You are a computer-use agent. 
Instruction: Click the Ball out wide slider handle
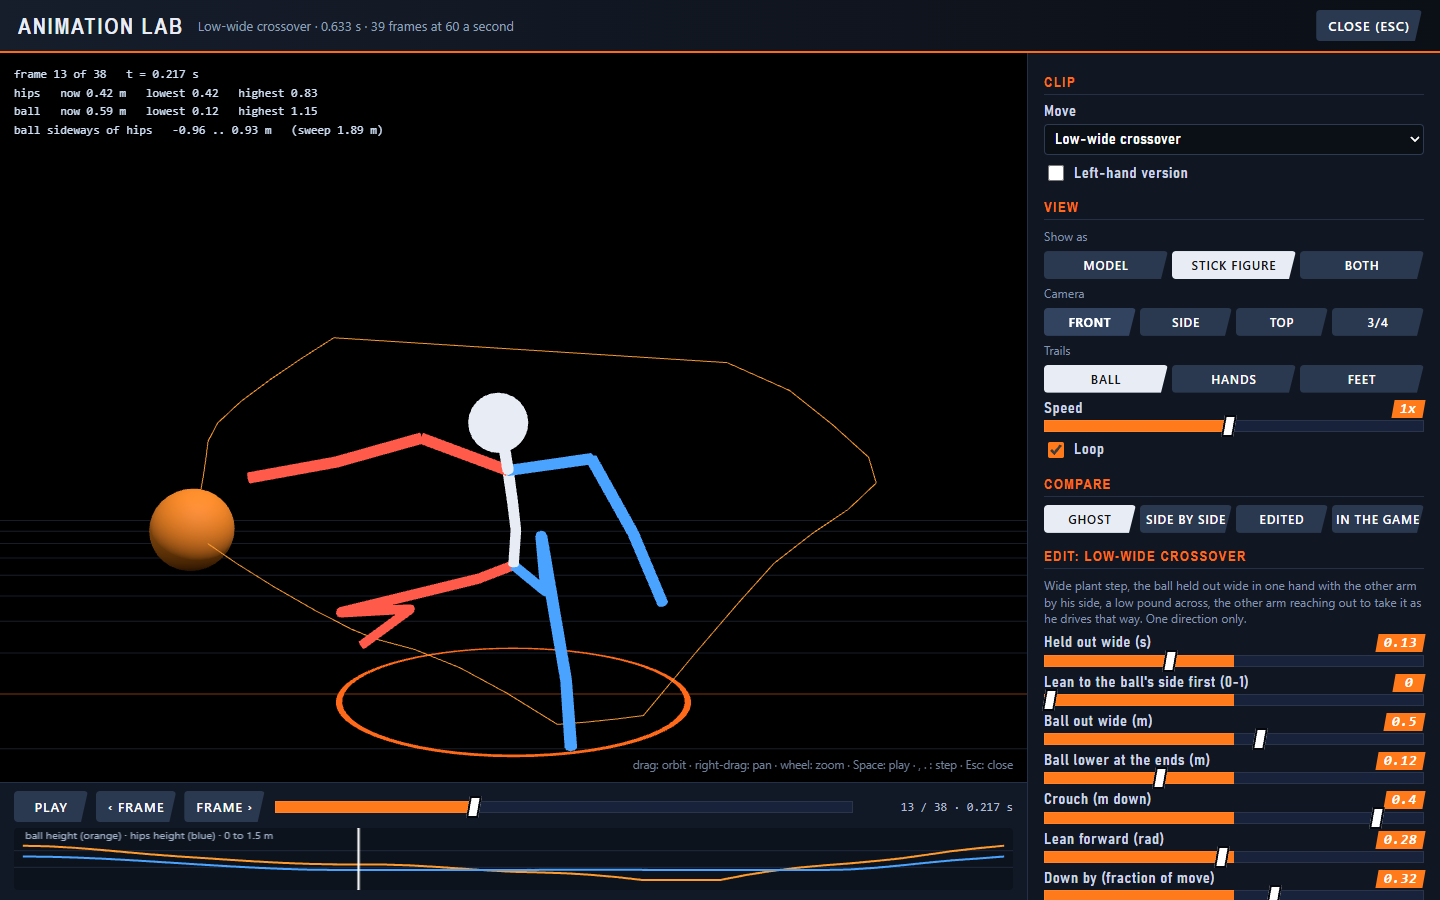coord(1260,739)
